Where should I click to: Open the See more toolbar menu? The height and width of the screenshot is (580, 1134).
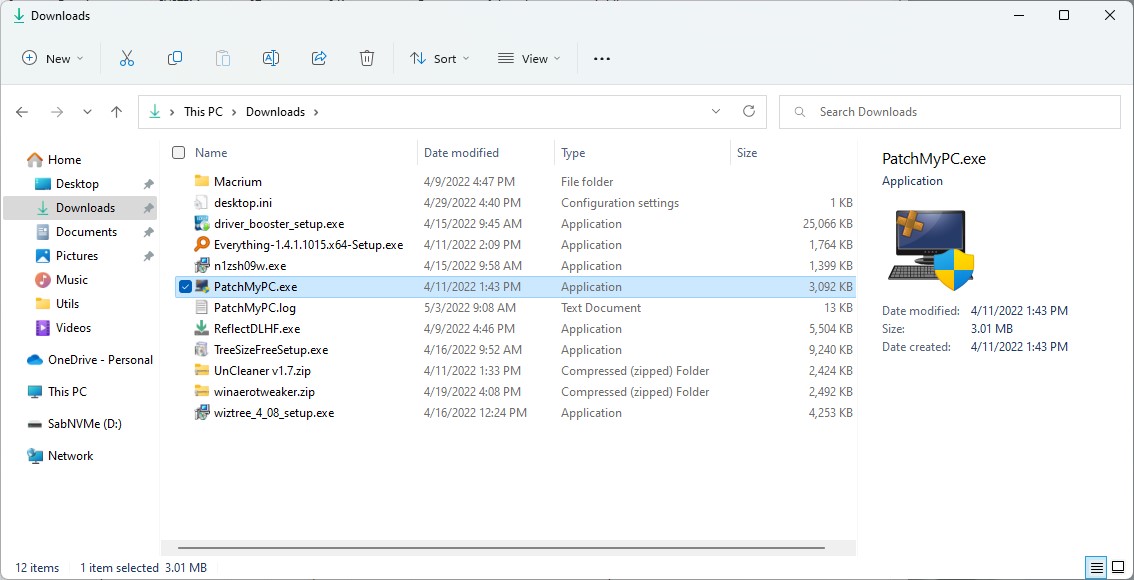pyautogui.click(x=601, y=58)
